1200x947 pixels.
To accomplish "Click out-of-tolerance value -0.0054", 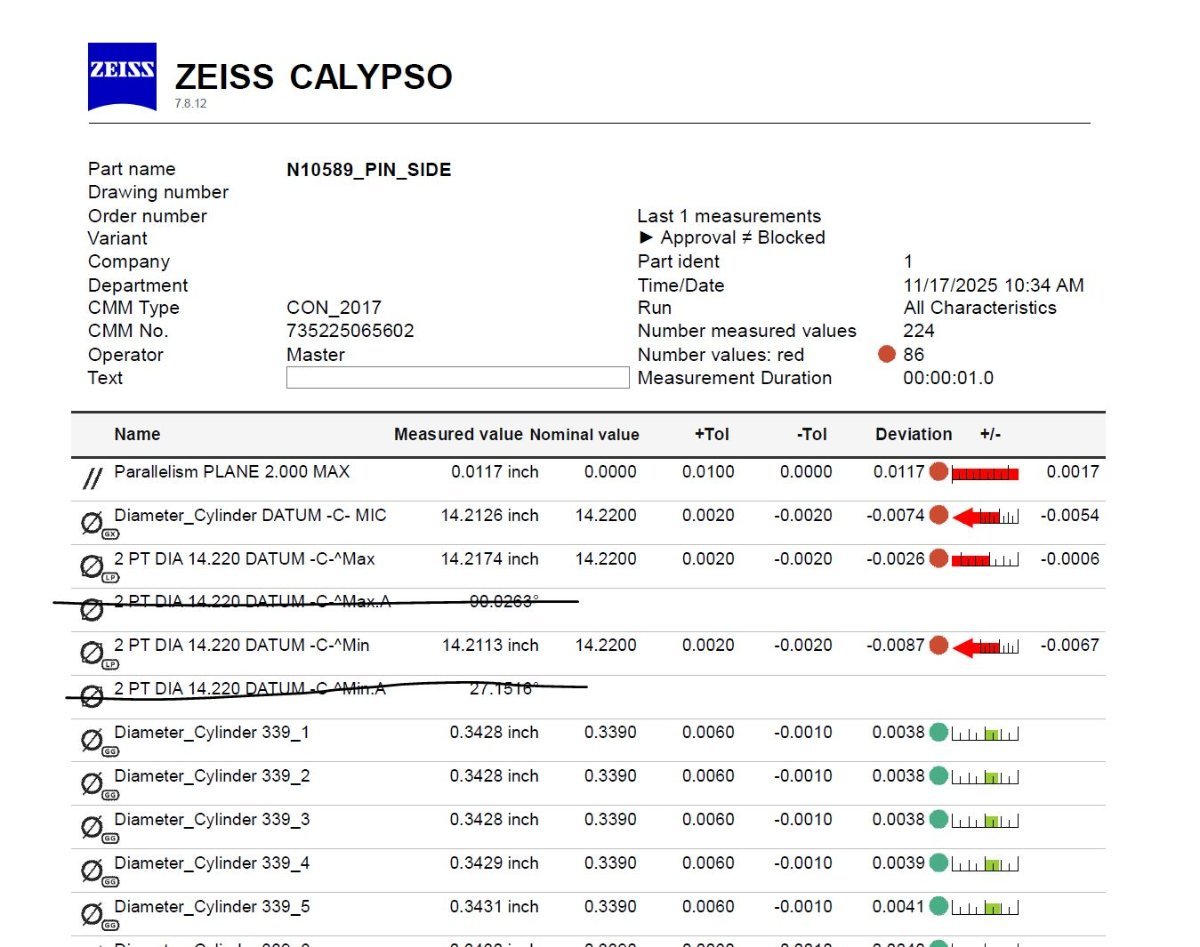I will click(1070, 516).
